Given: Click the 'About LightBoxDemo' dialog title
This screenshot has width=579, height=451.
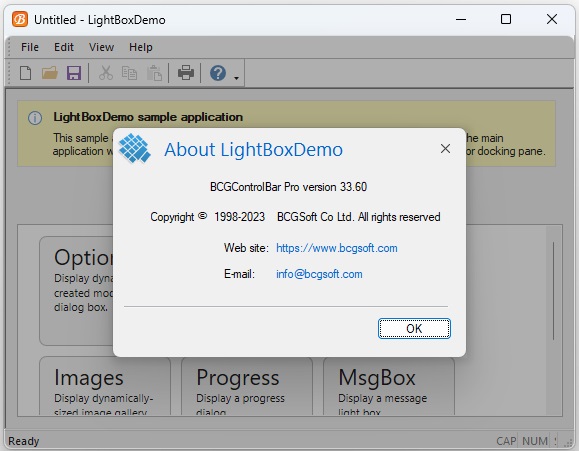Looking at the screenshot, I should coord(253,150).
